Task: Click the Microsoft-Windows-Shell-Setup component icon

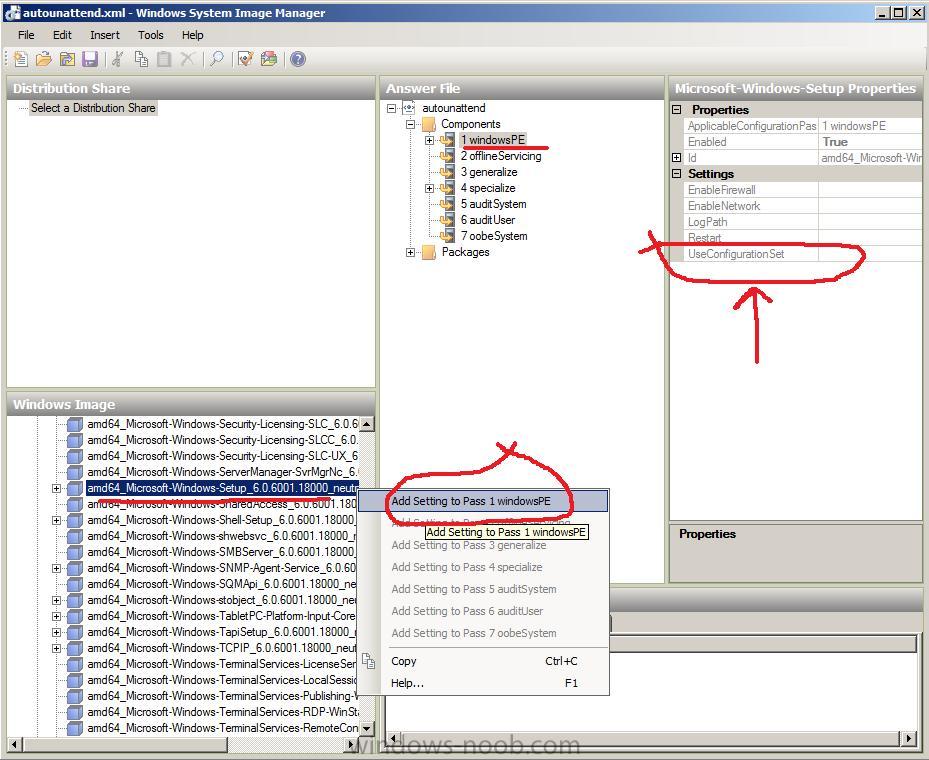Action: coord(75,520)
